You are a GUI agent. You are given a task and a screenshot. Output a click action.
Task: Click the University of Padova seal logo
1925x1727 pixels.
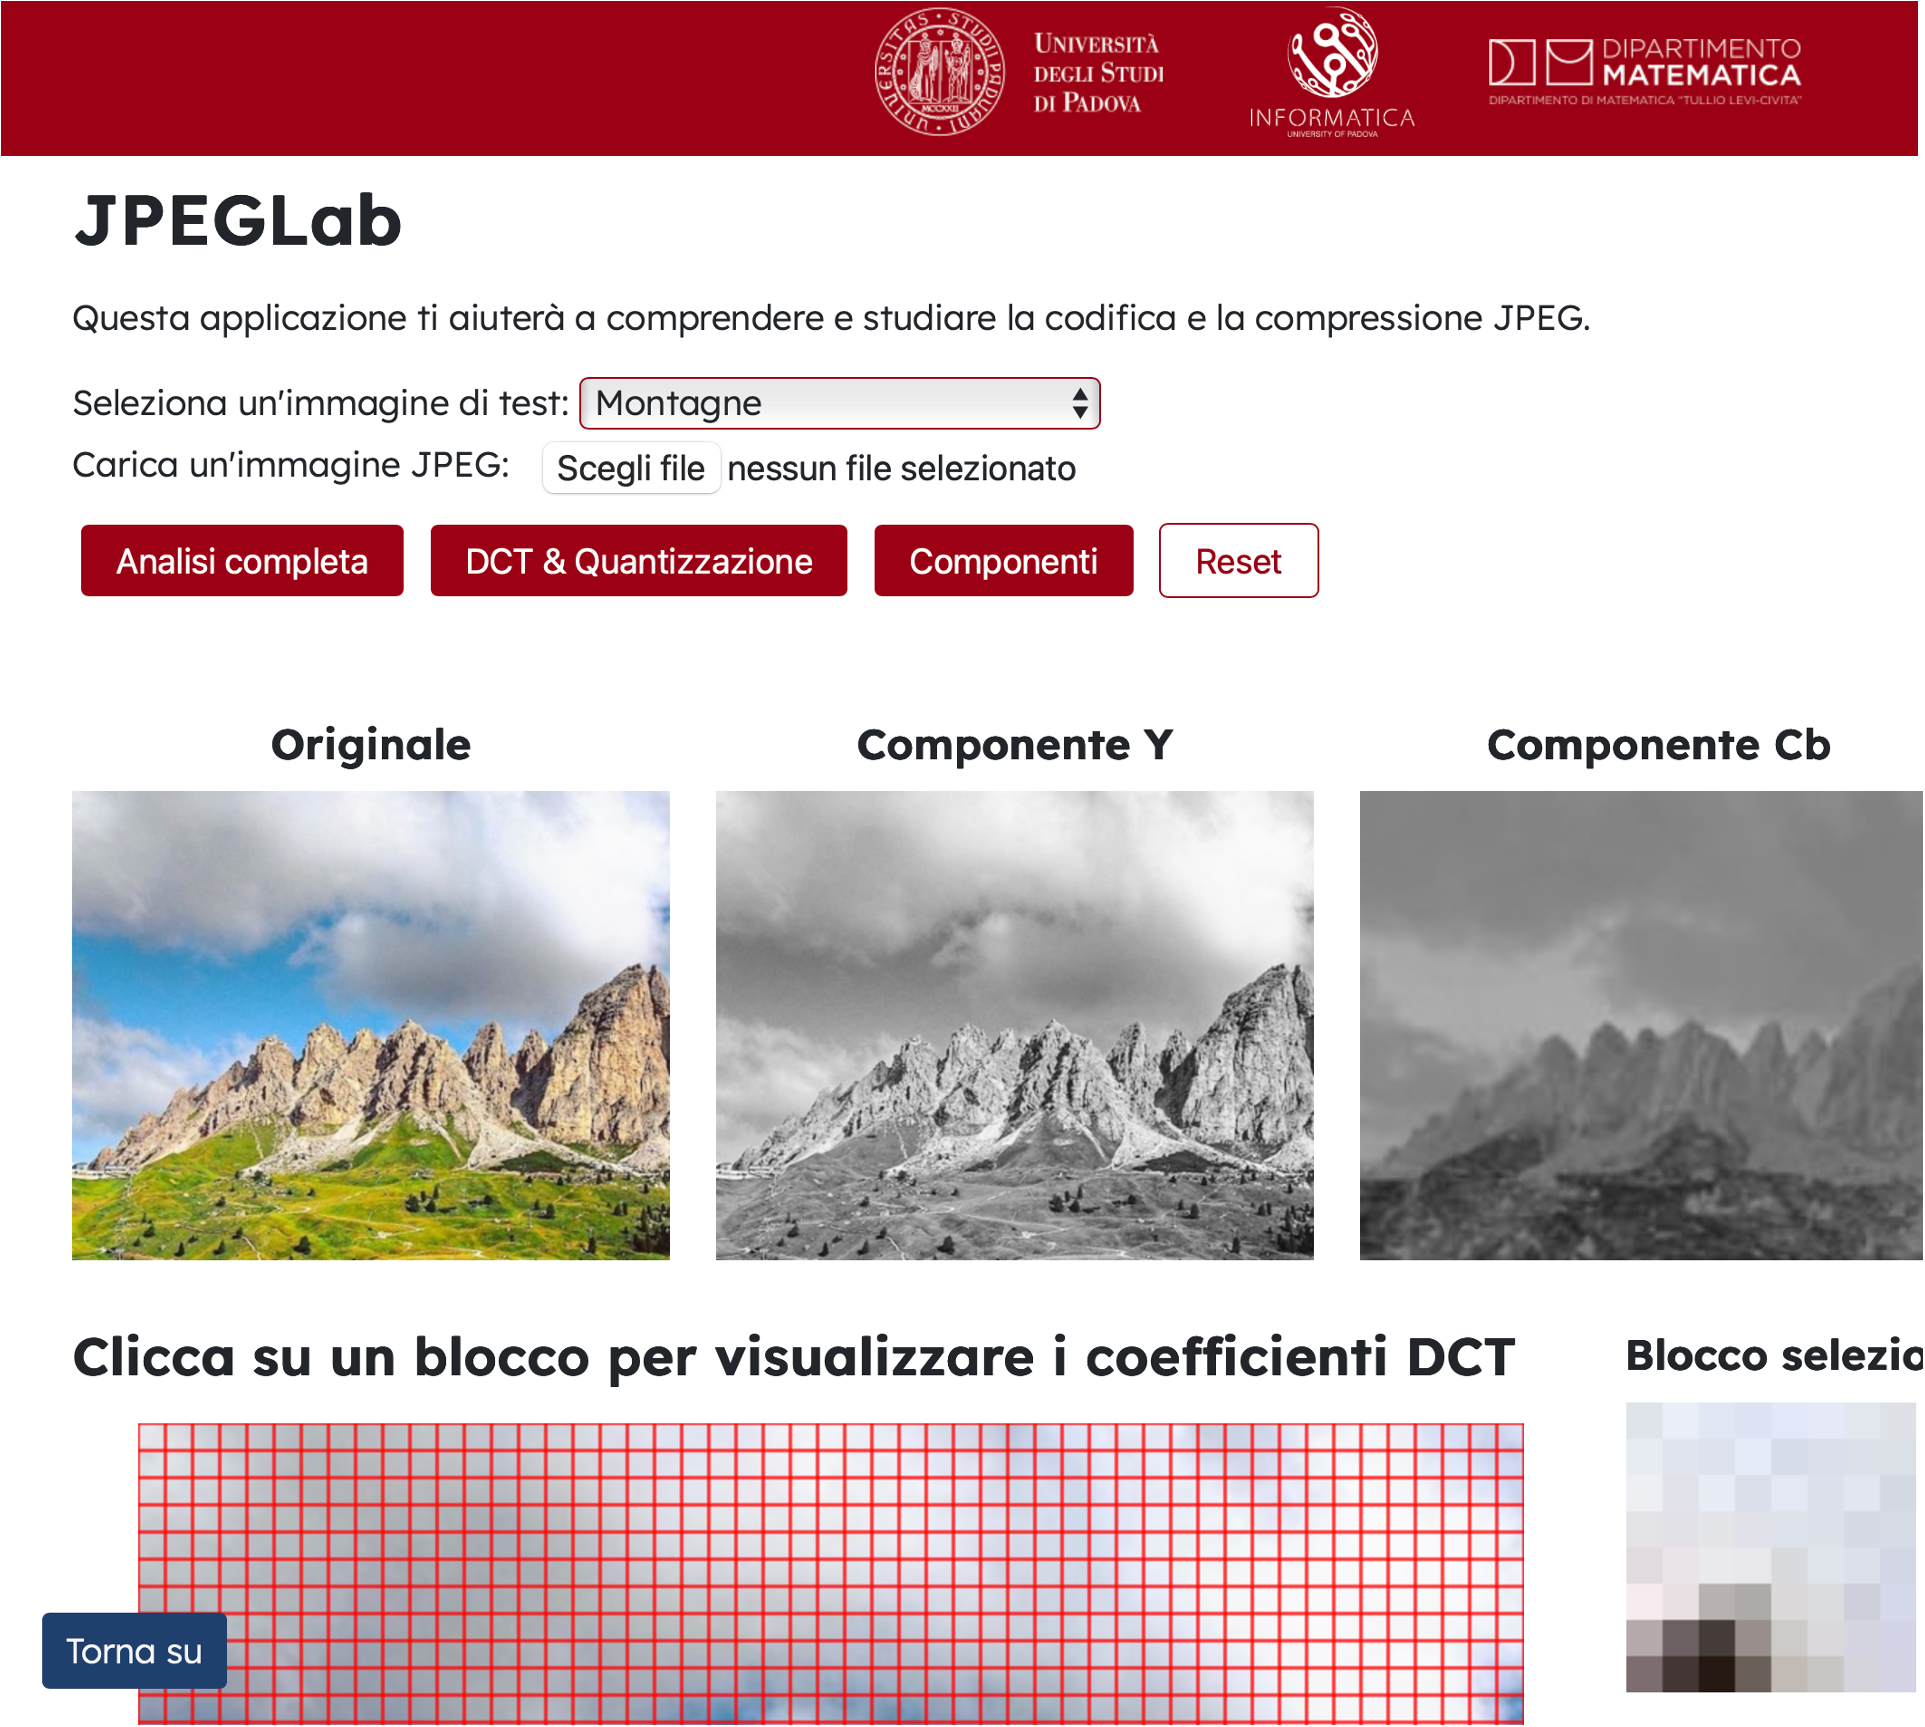939,72
